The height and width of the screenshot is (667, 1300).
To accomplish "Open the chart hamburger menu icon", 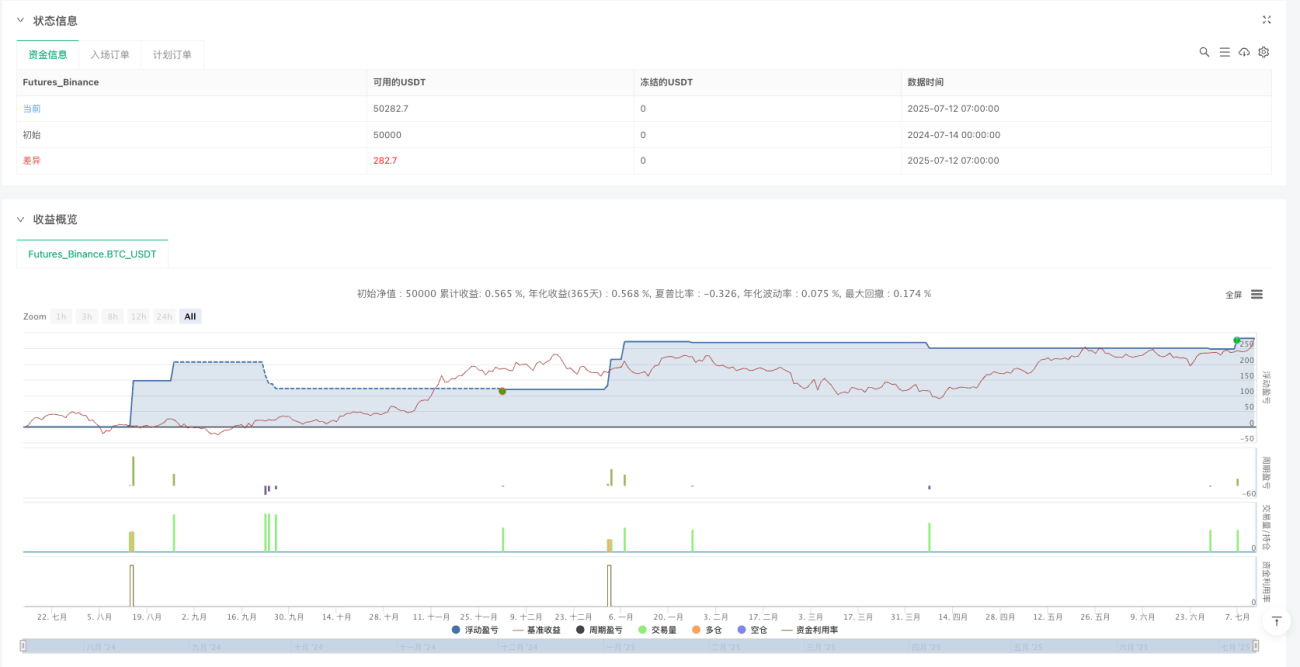I will [1257, 294].
